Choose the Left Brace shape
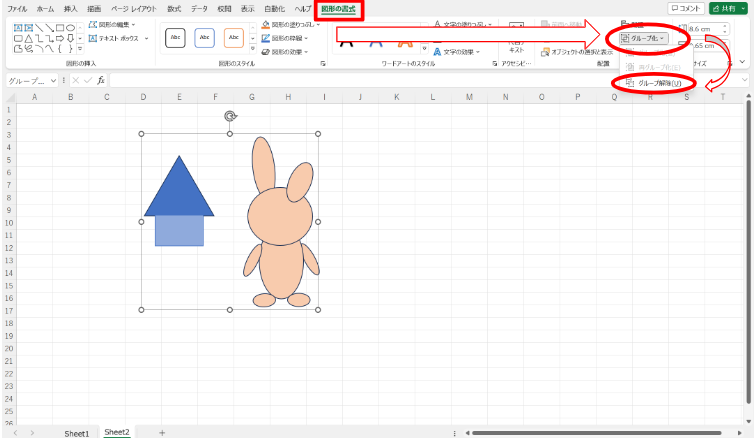This screenshot has width=754, height=438. (x=60, y=49)
